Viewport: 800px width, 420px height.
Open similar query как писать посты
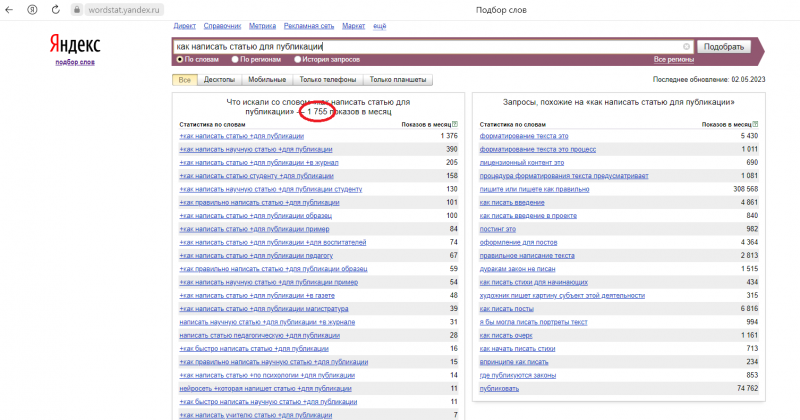pyautogui.click(x=506, y=309)
